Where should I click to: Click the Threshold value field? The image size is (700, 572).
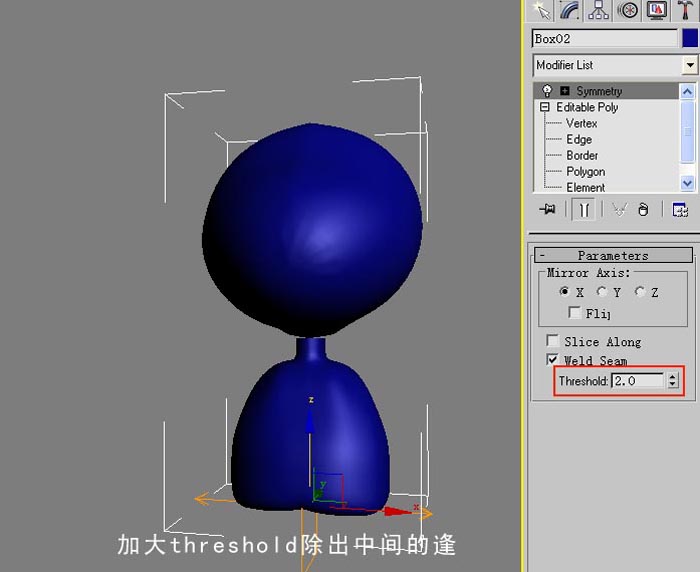(x=638, y=381)
